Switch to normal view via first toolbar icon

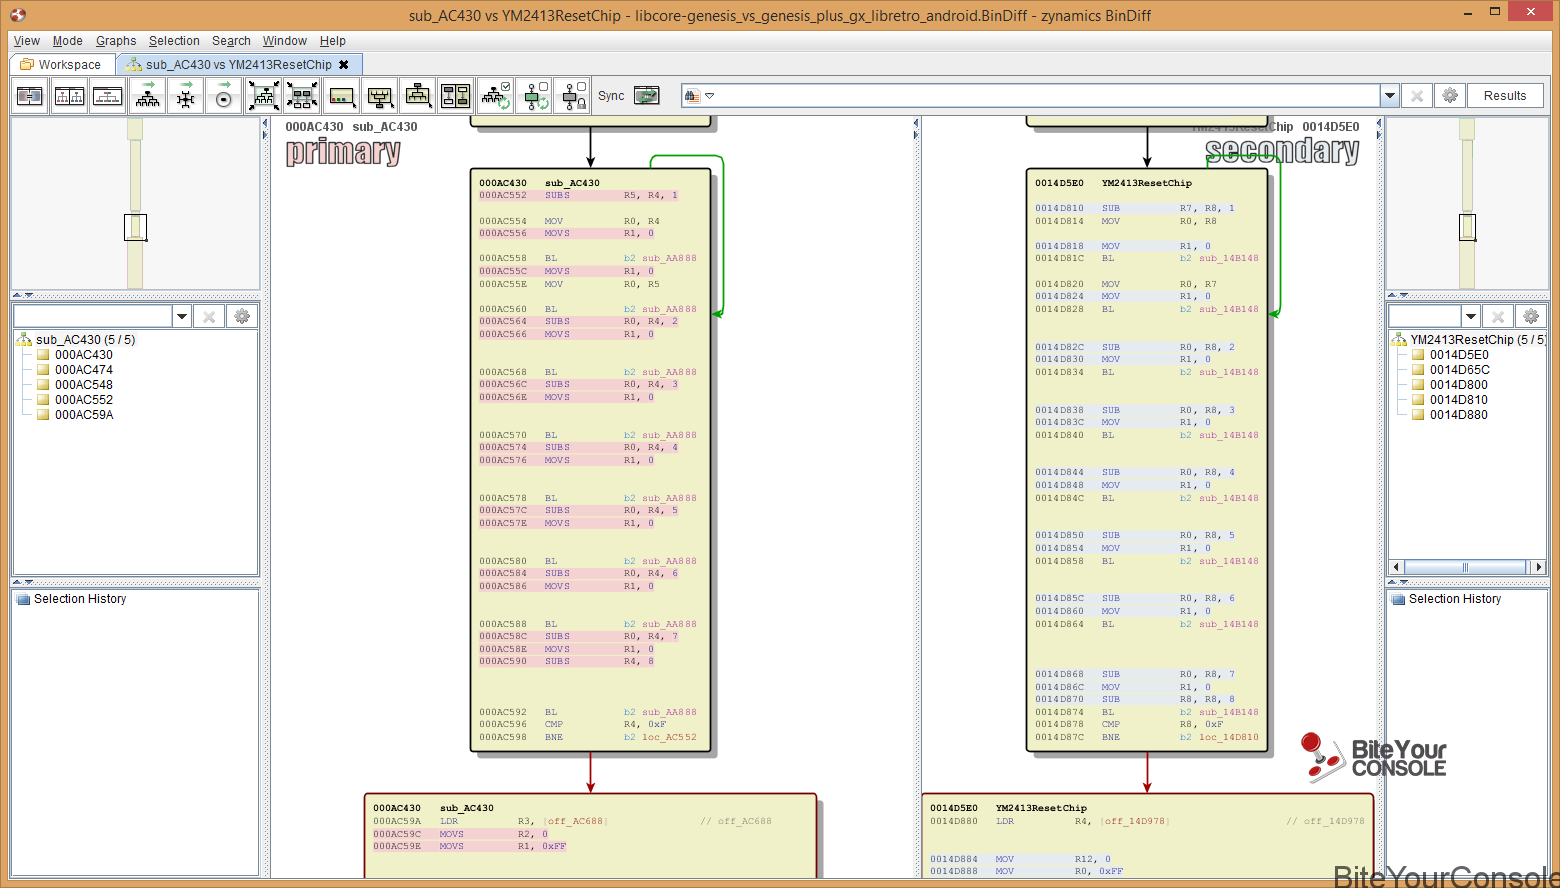(30, 96)
